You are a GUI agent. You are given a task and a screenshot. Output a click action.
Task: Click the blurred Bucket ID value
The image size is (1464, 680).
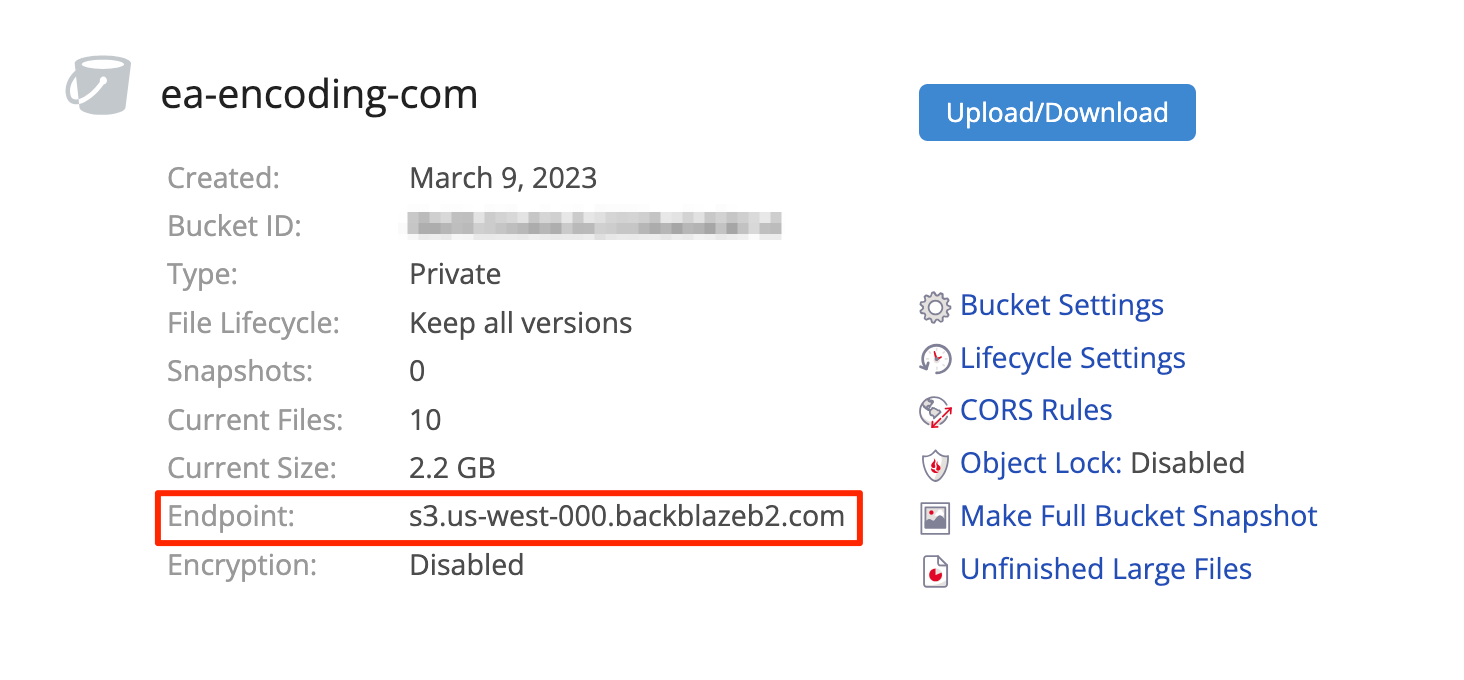(595, 225)
